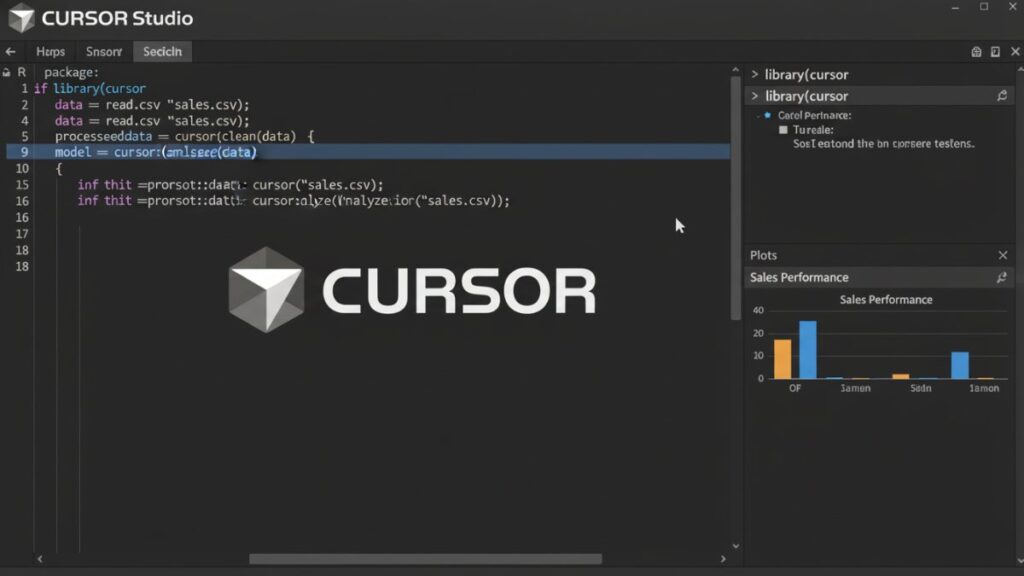Click the back arrow above the editor
The image size is (1024, 576).
click(x=11, y=51)
